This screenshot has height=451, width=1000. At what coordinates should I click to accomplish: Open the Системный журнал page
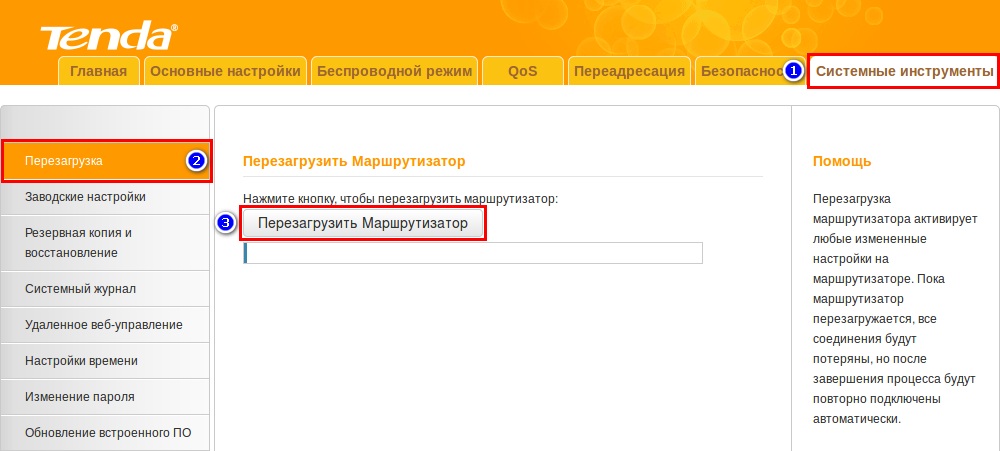106,289
